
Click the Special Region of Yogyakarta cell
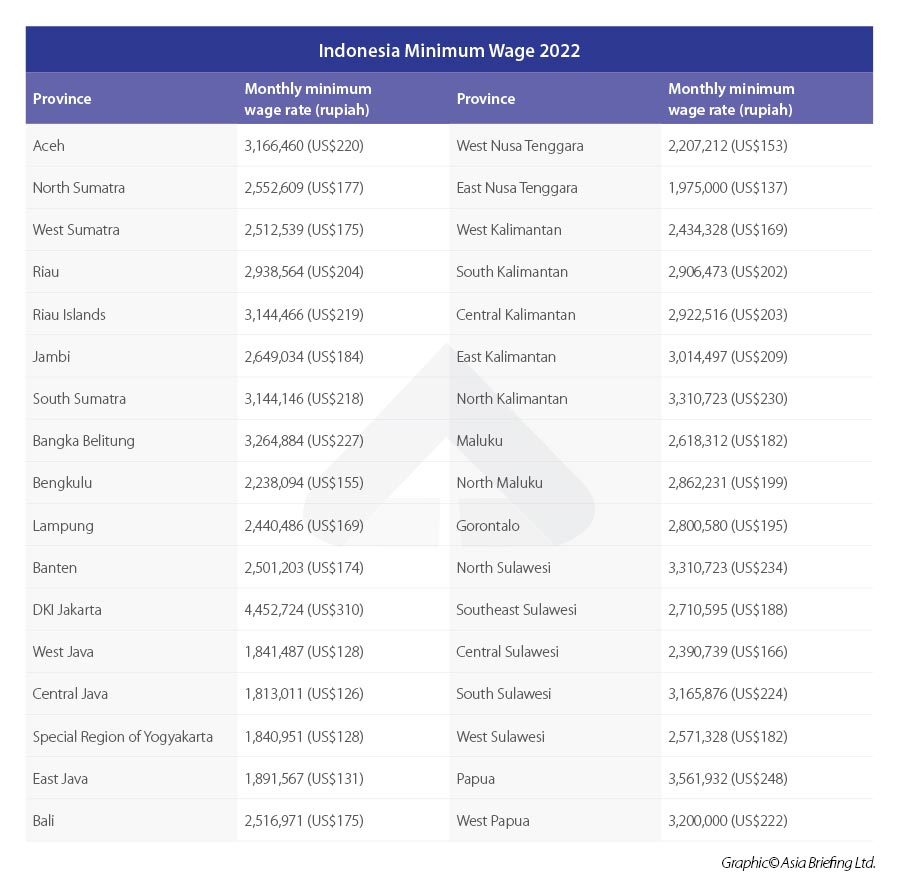122,737
